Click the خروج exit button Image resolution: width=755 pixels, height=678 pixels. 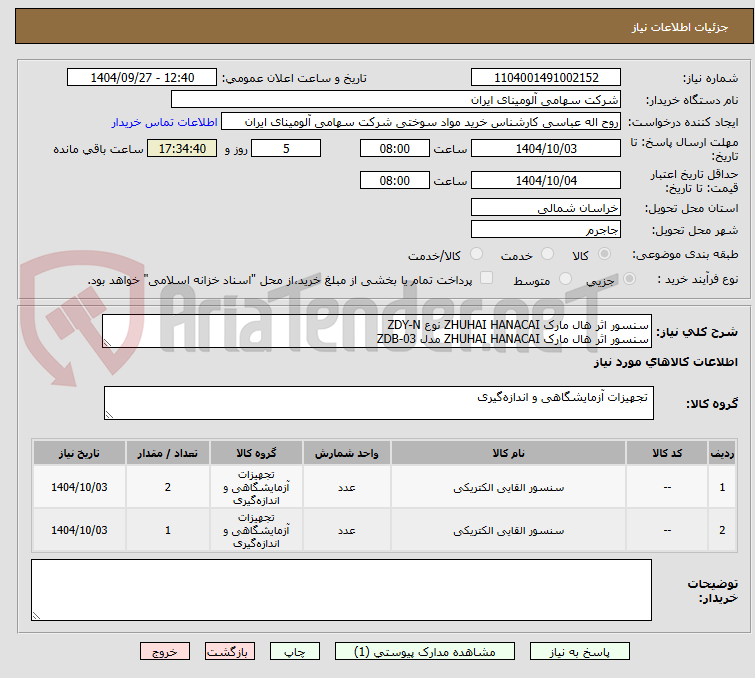[x=165, y=652]
